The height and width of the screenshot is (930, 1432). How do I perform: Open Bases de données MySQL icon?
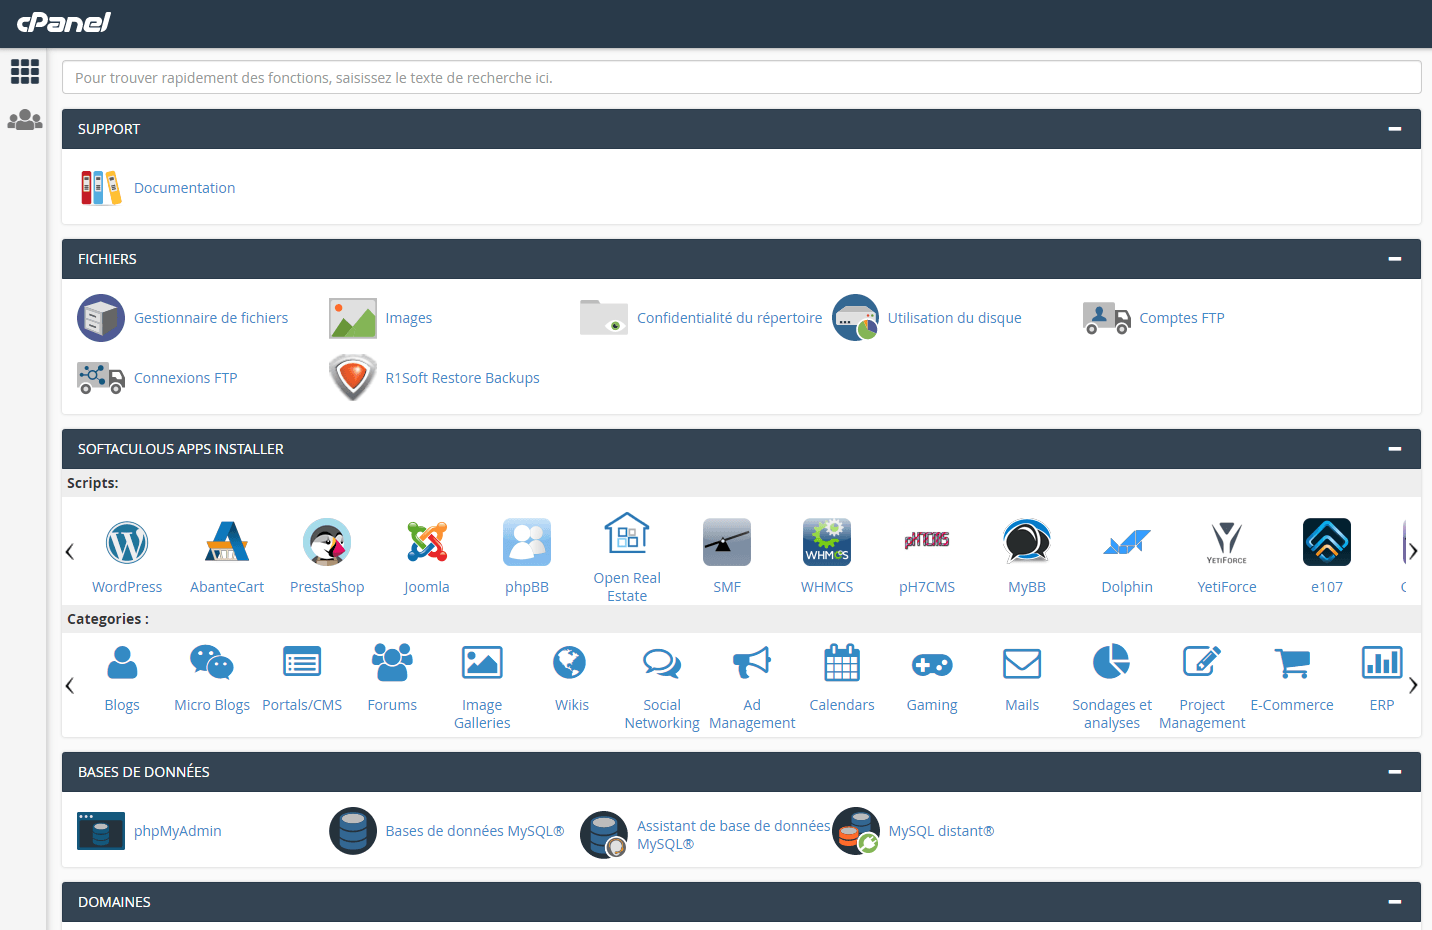click(353, 831)
